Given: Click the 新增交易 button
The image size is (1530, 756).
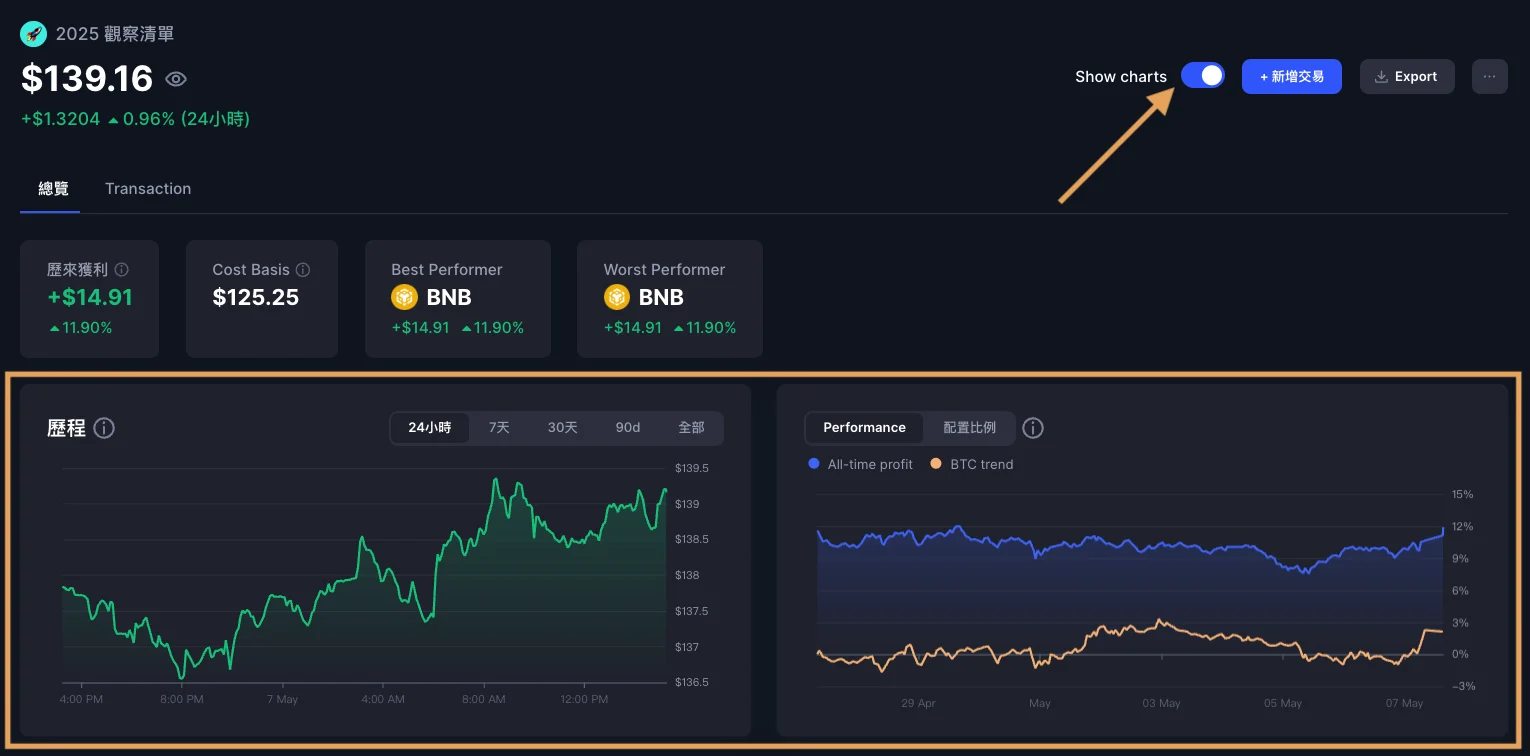Looking at the screenshot, I should (1291, 76).
